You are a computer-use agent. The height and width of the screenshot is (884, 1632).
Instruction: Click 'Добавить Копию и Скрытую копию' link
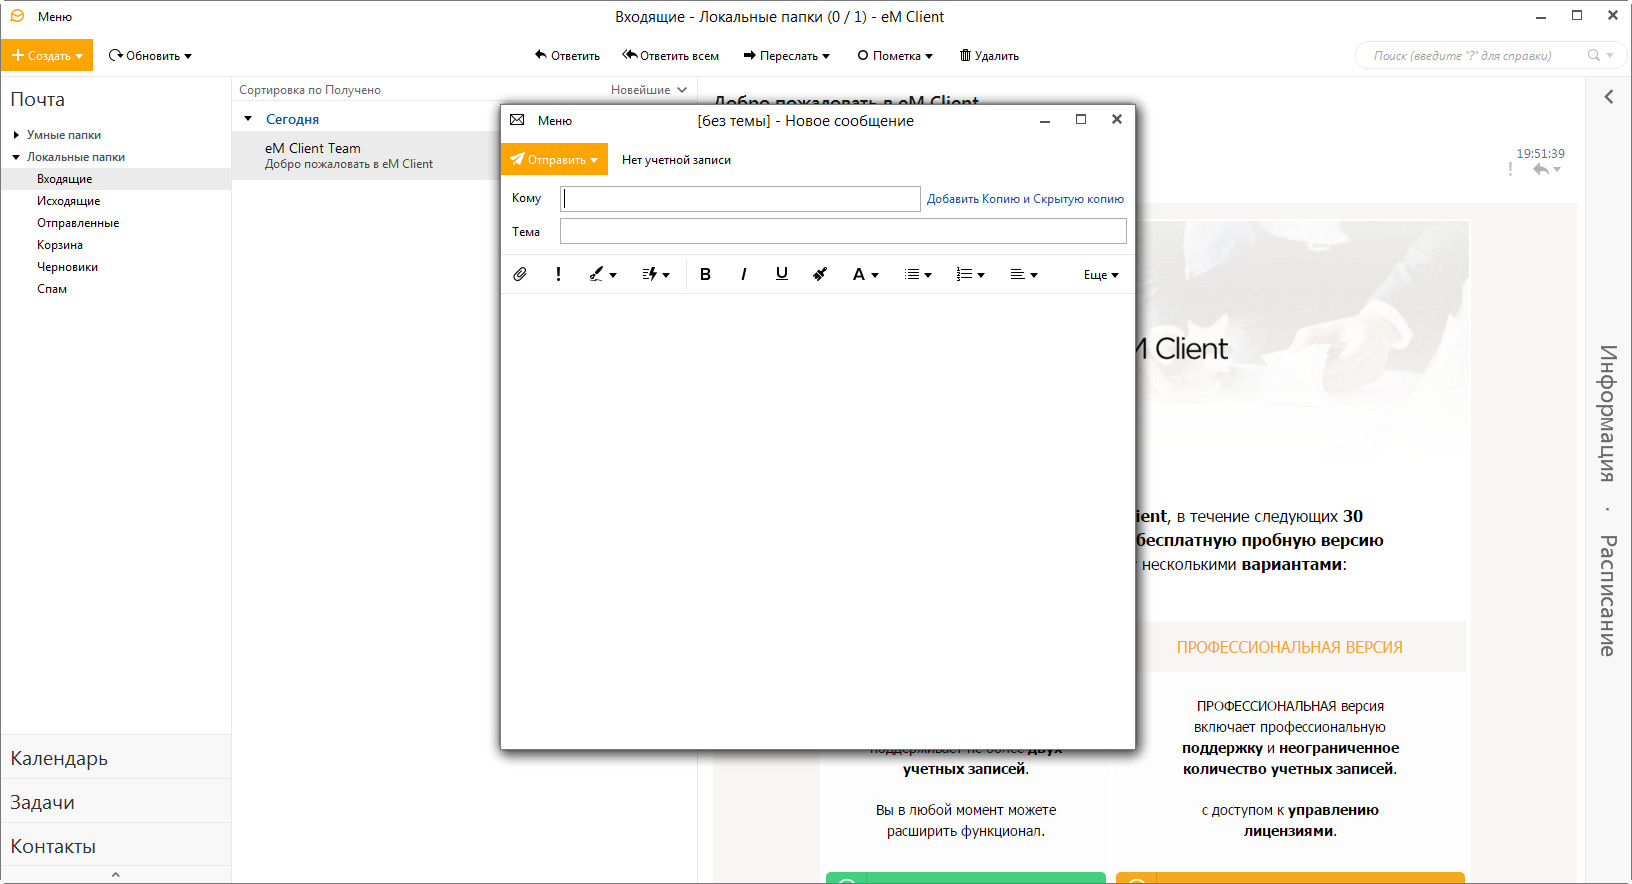[1025, 199]
